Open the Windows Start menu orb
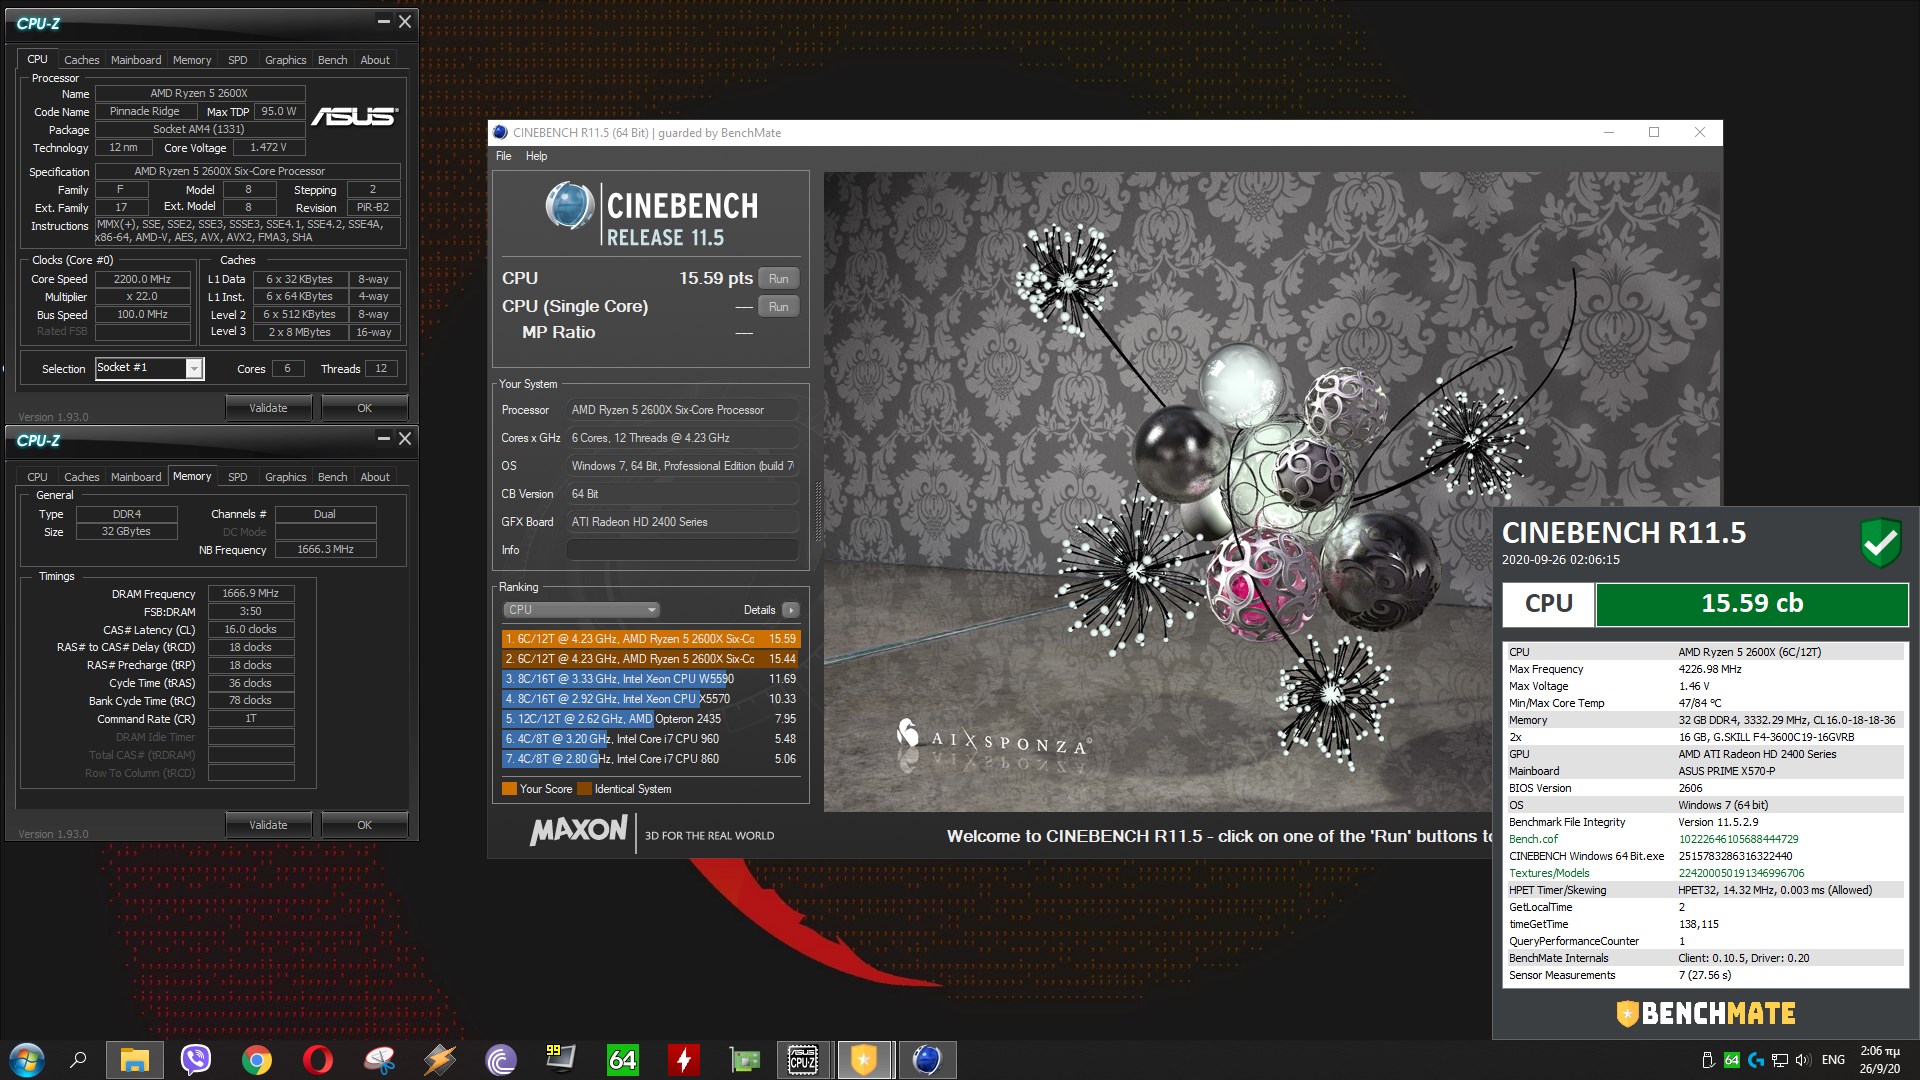1920x1080 pixels. [x=27, y=1060]
